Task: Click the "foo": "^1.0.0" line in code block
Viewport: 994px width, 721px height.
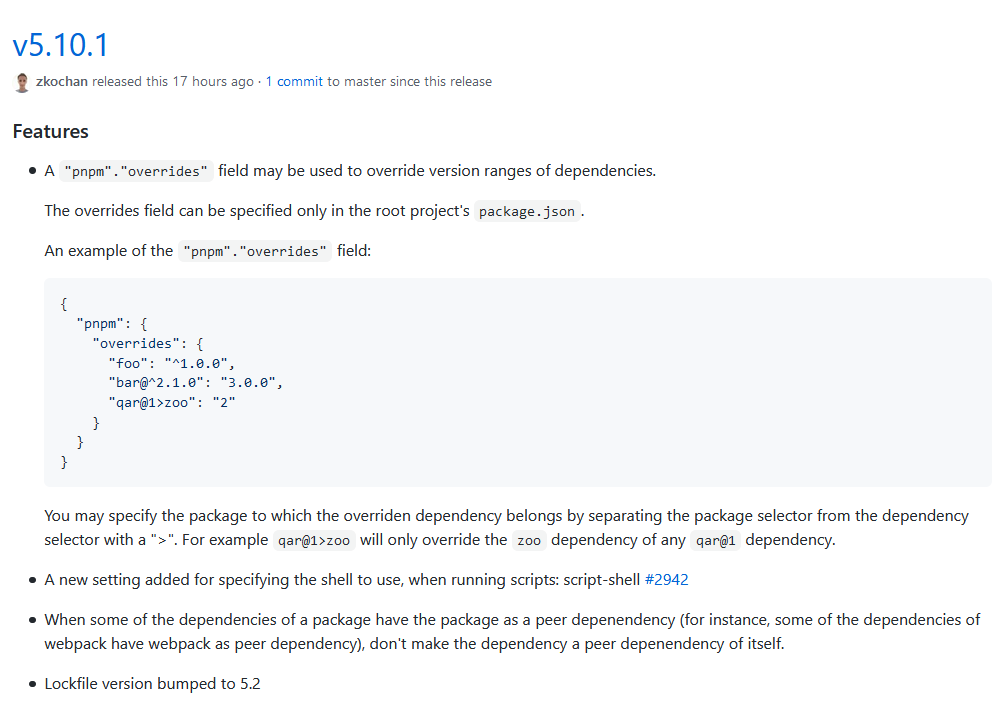Action: 171,363
